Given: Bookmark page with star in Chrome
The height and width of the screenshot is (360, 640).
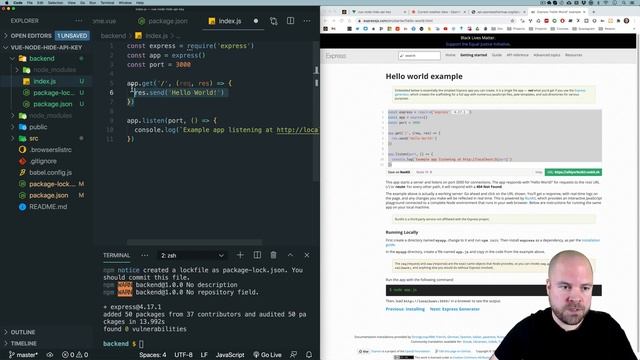Looking at the screenshot, I should click(512, 20).
